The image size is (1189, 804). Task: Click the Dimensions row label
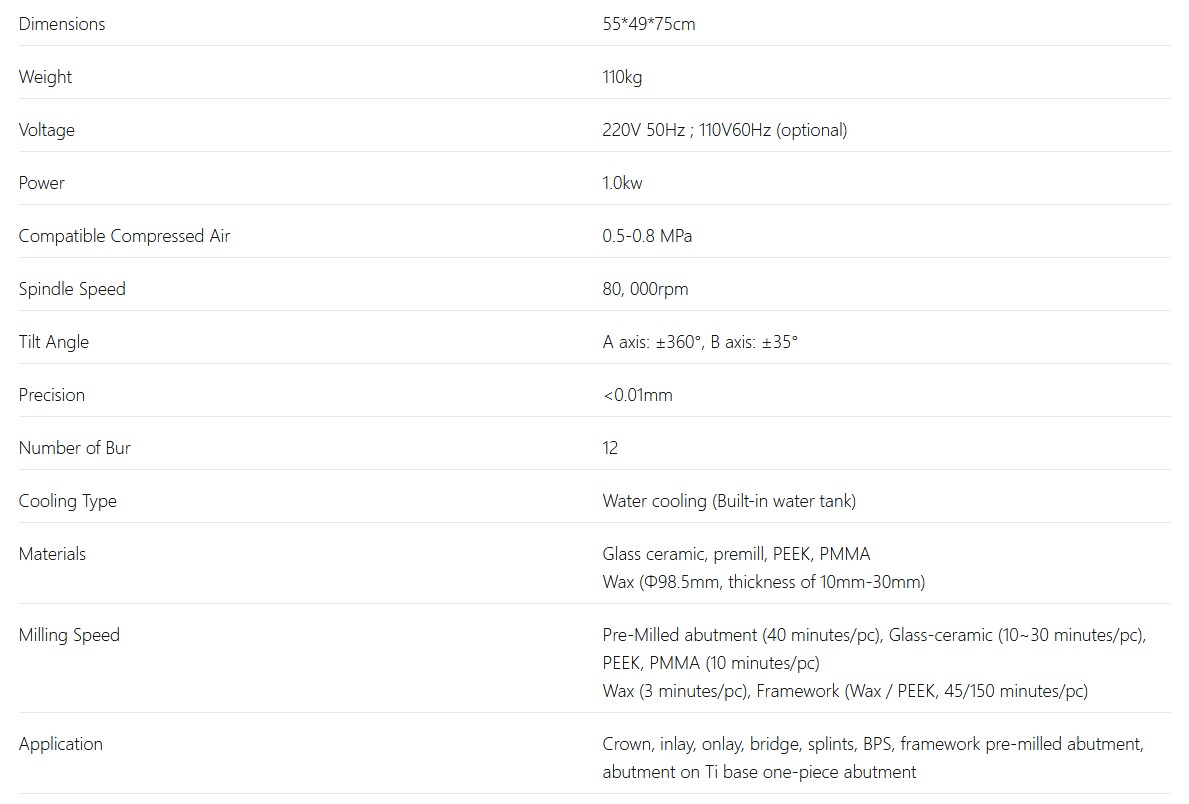[62, 24]
